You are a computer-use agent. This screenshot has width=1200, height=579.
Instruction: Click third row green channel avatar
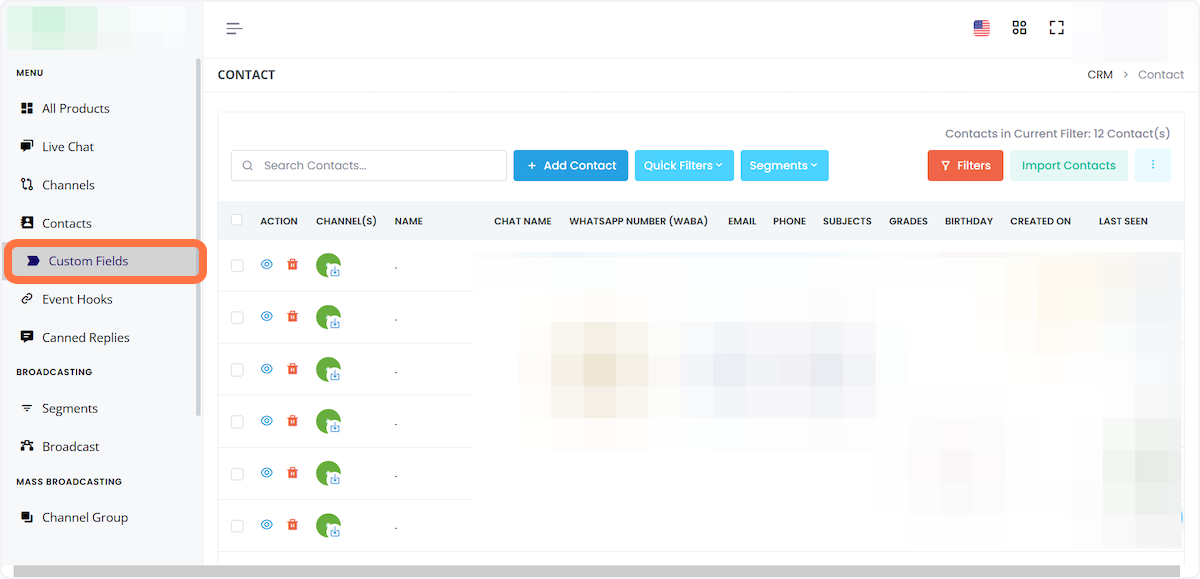point(329,369)
